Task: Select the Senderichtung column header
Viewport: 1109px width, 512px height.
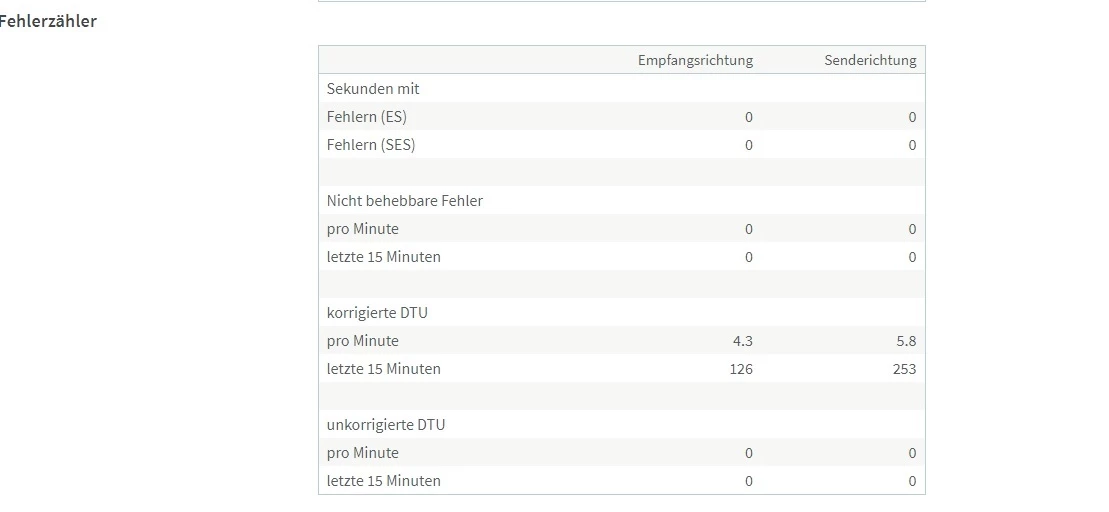Action: [x=870, y=60]
